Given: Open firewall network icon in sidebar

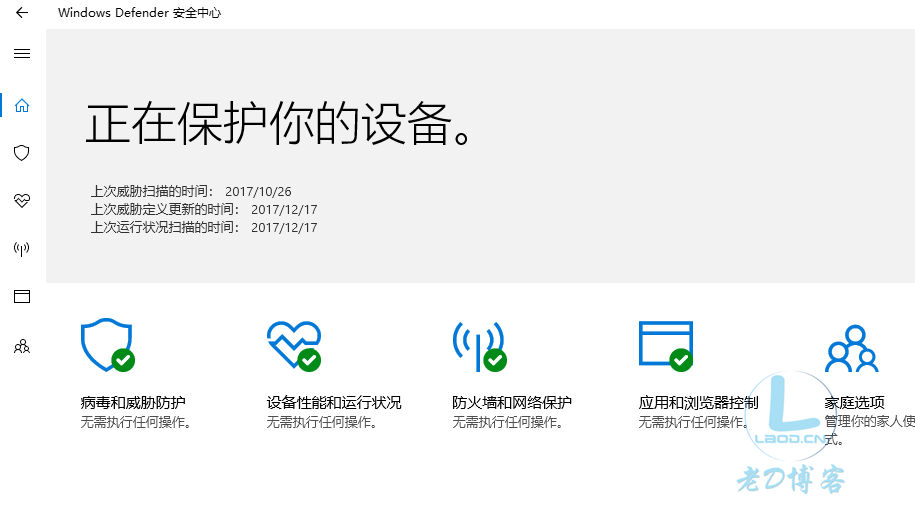Looking at the screenshot, I should click(22, 249).
